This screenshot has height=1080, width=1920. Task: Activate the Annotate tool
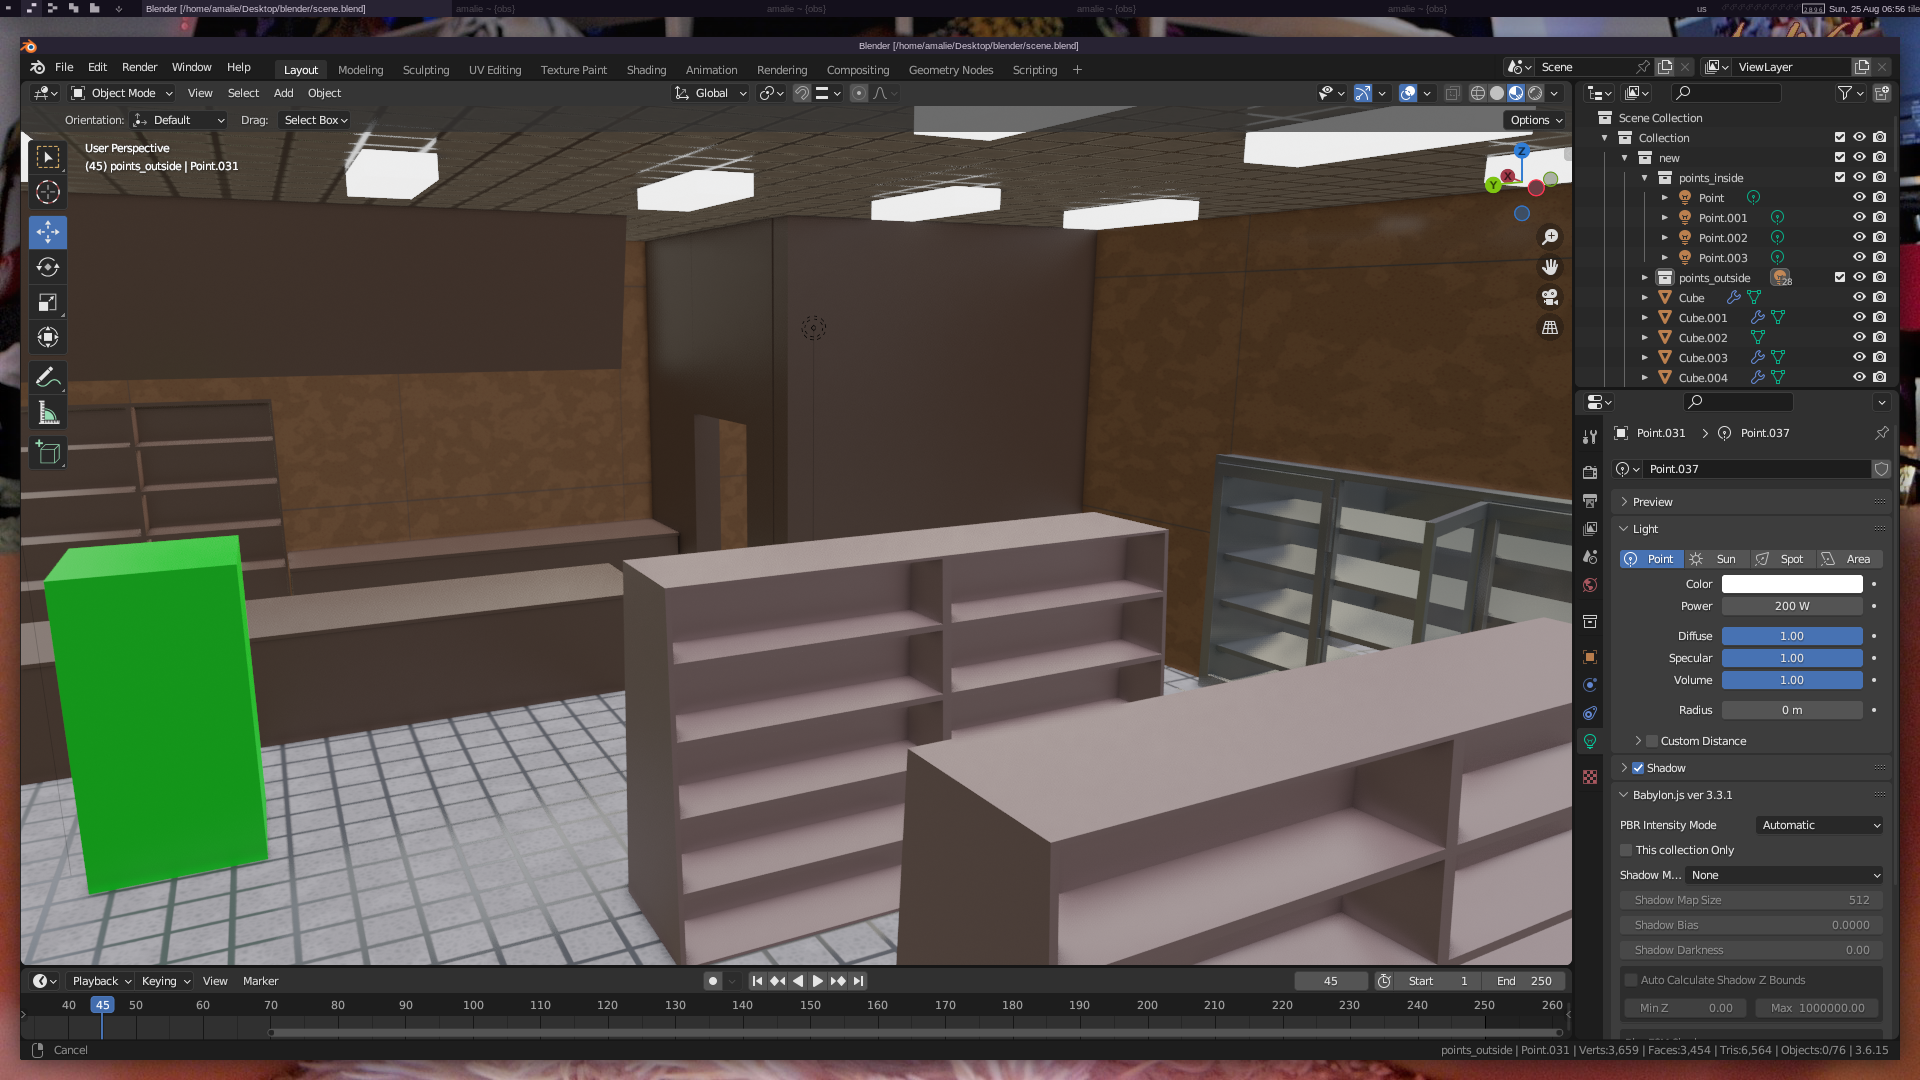point(47,377)
